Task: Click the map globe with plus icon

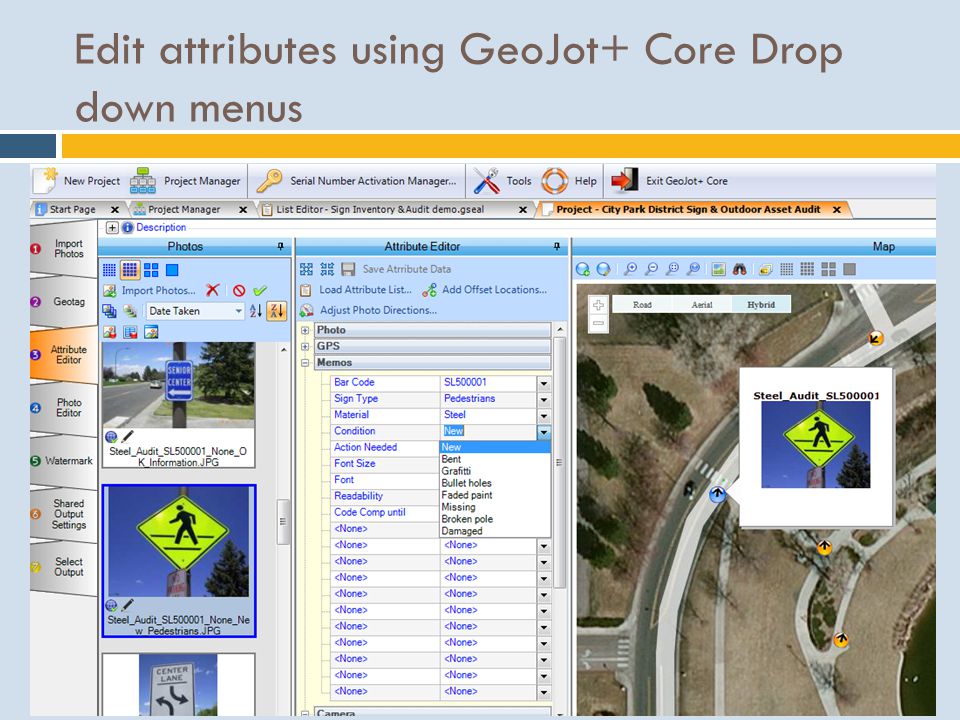Action: pos(583,269)
